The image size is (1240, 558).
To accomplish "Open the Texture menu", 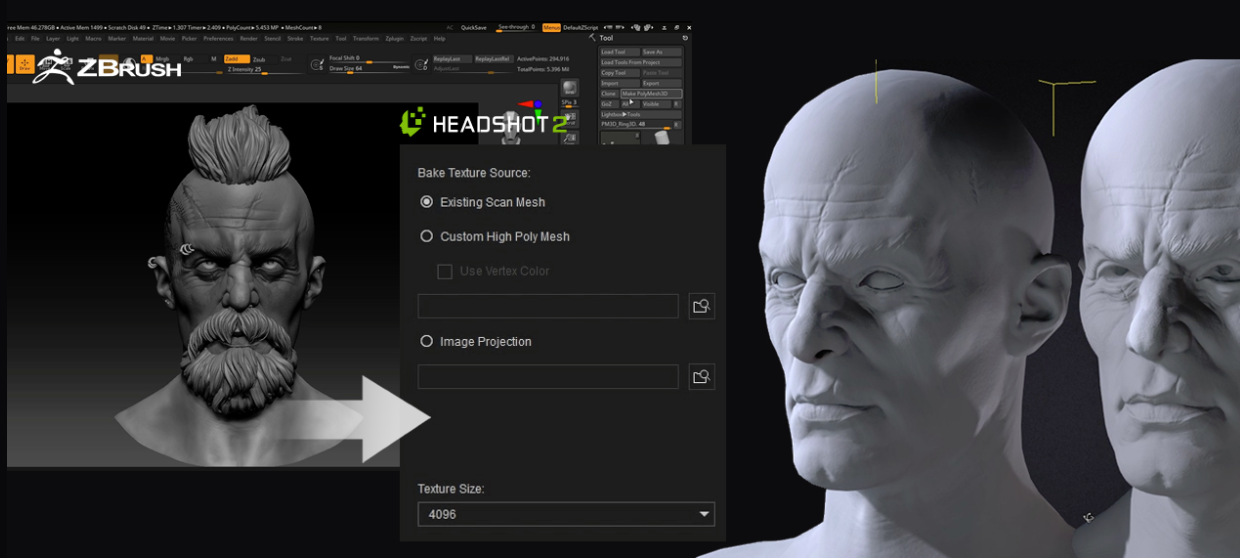I will (319, 39).
